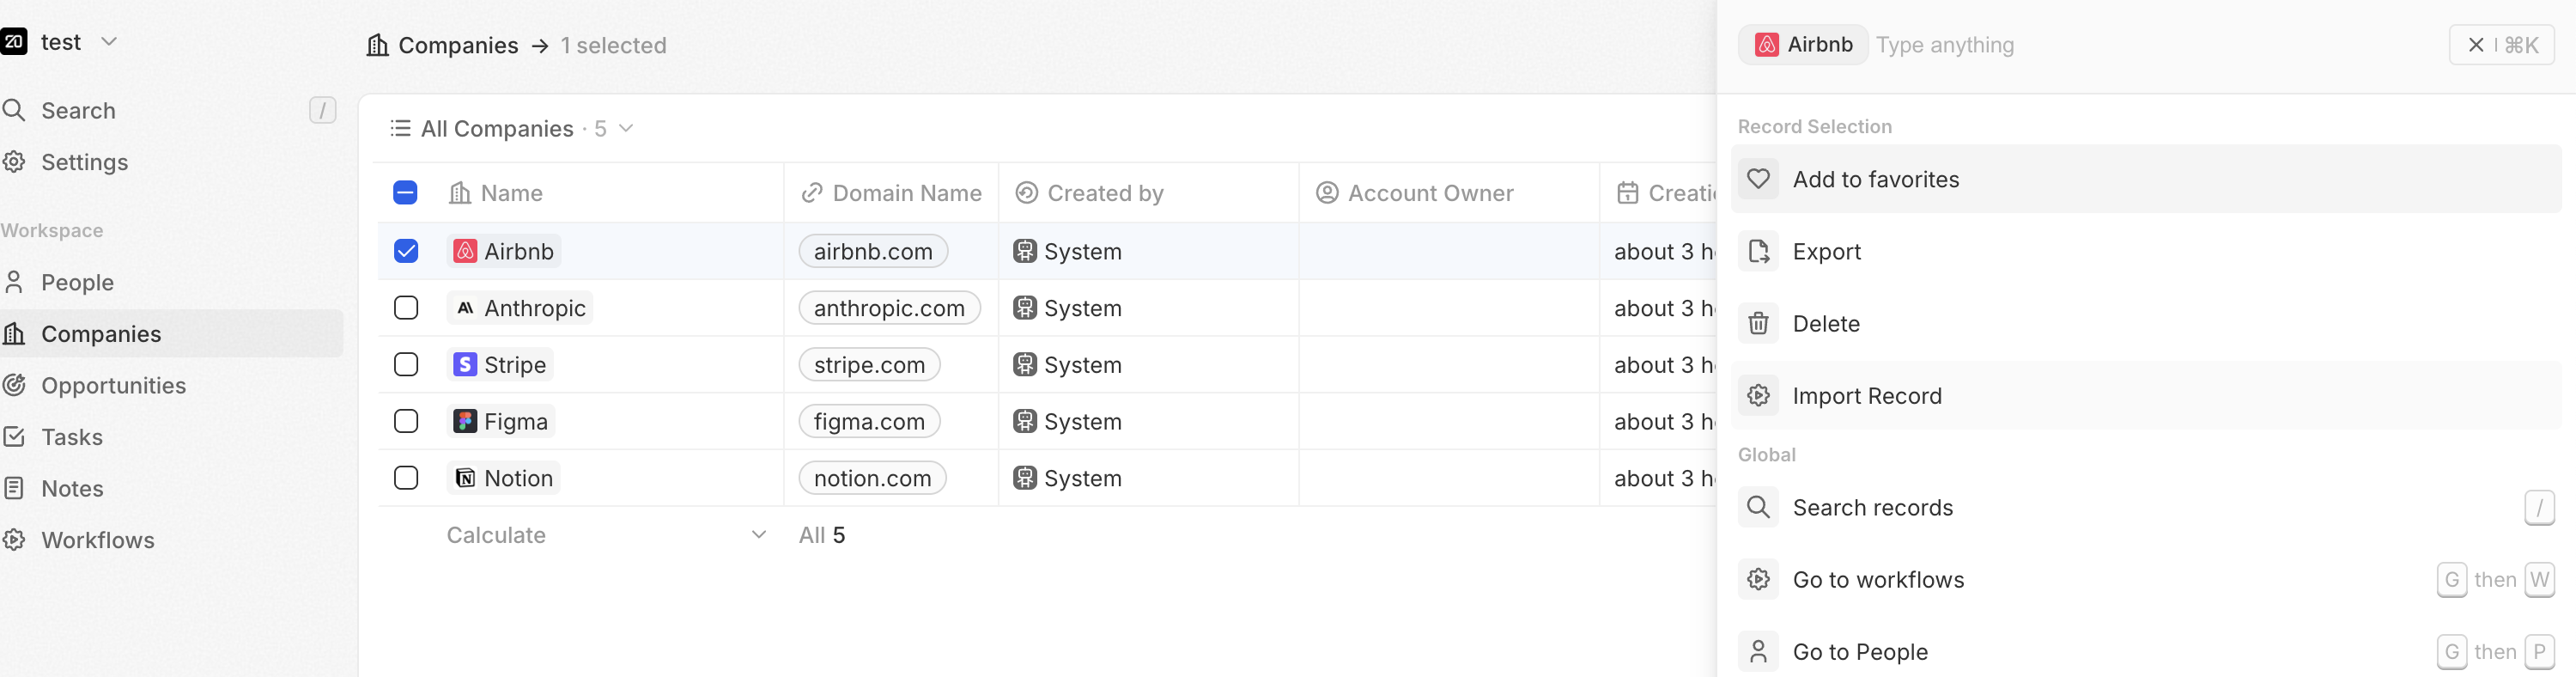Toggle the select-all header checkbox
The width and height of the screenshot is (2576, 677).
405,193
